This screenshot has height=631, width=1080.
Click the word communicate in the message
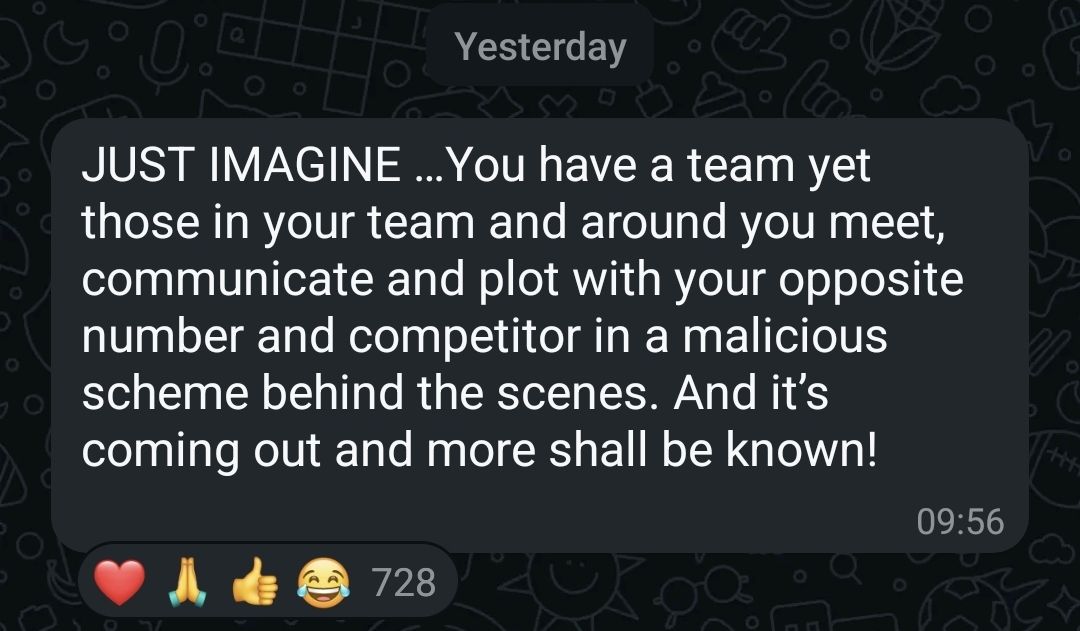[x=228, y=279]
